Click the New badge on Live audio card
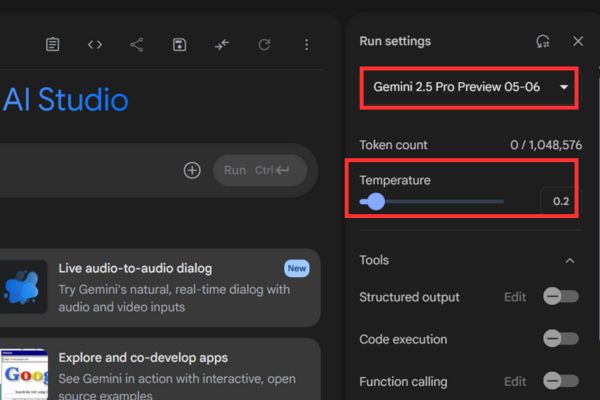The width and height of the screenshot is (600, 400). [x=297, y=268]
